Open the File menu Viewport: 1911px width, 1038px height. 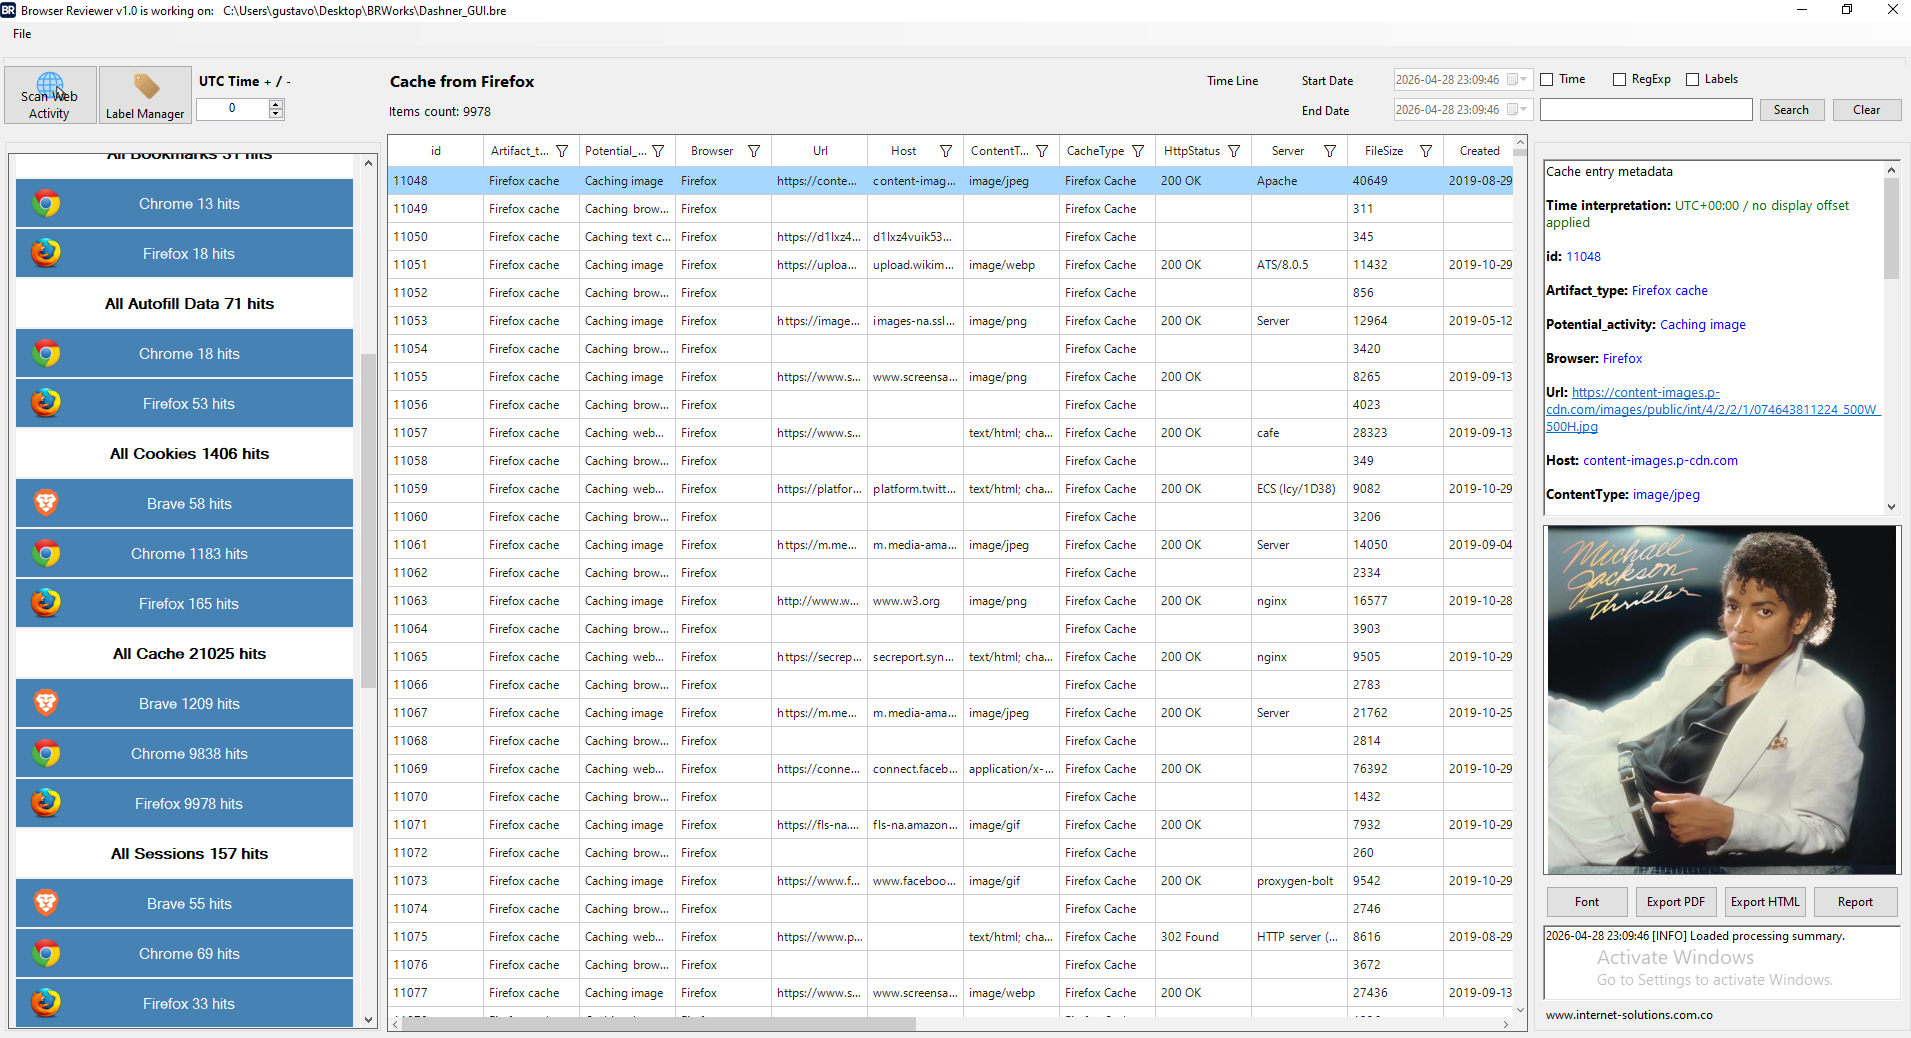22,34
